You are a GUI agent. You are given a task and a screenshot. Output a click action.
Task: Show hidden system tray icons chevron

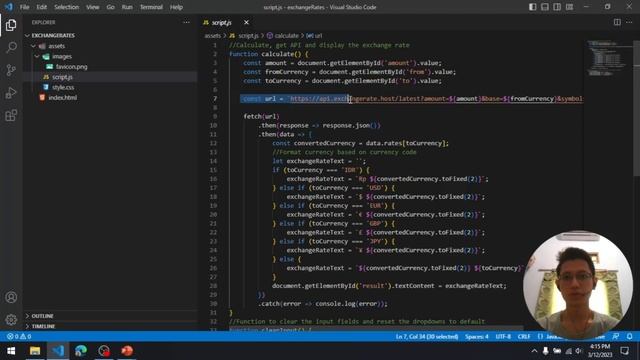[534, 351]
